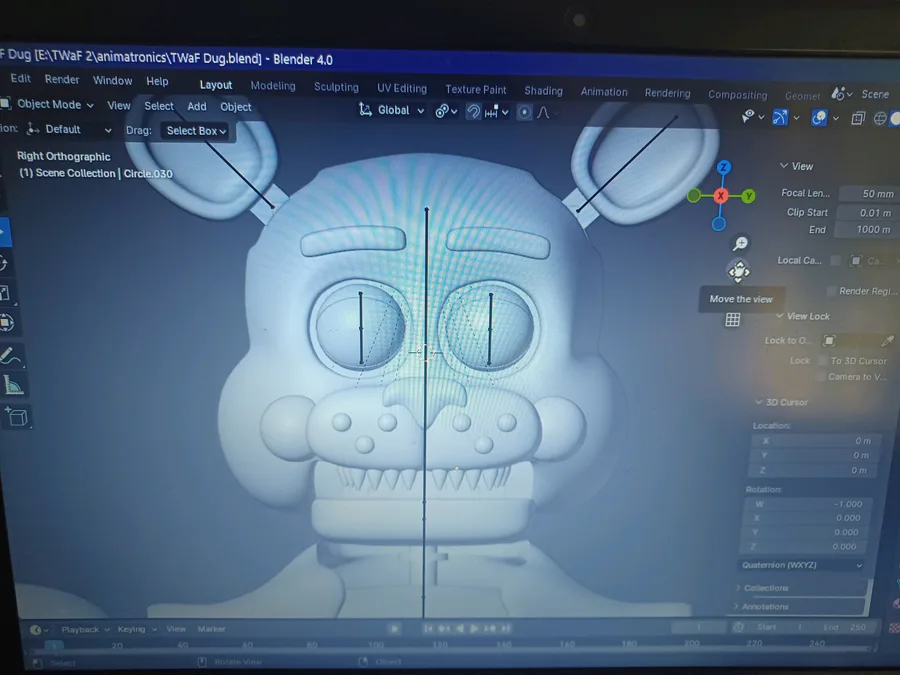Click the Clip Start 0.01 m field
This screenshot has width=900, height=675.
pos(867,213)
